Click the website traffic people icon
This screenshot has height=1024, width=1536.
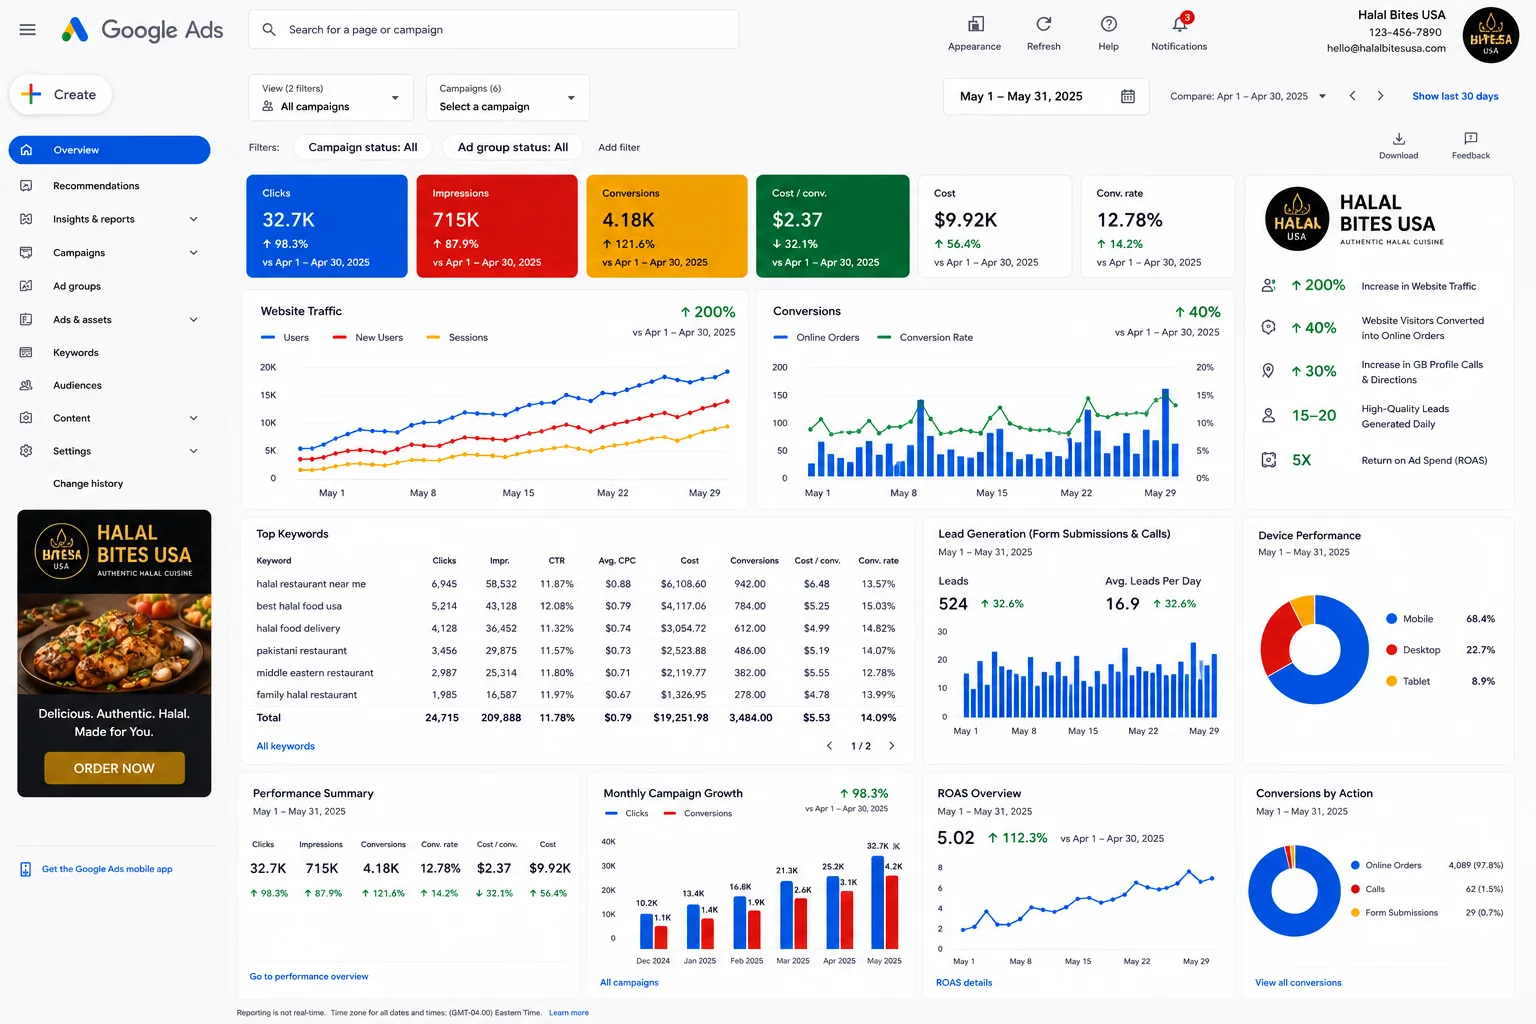[x=1268, y=285]
